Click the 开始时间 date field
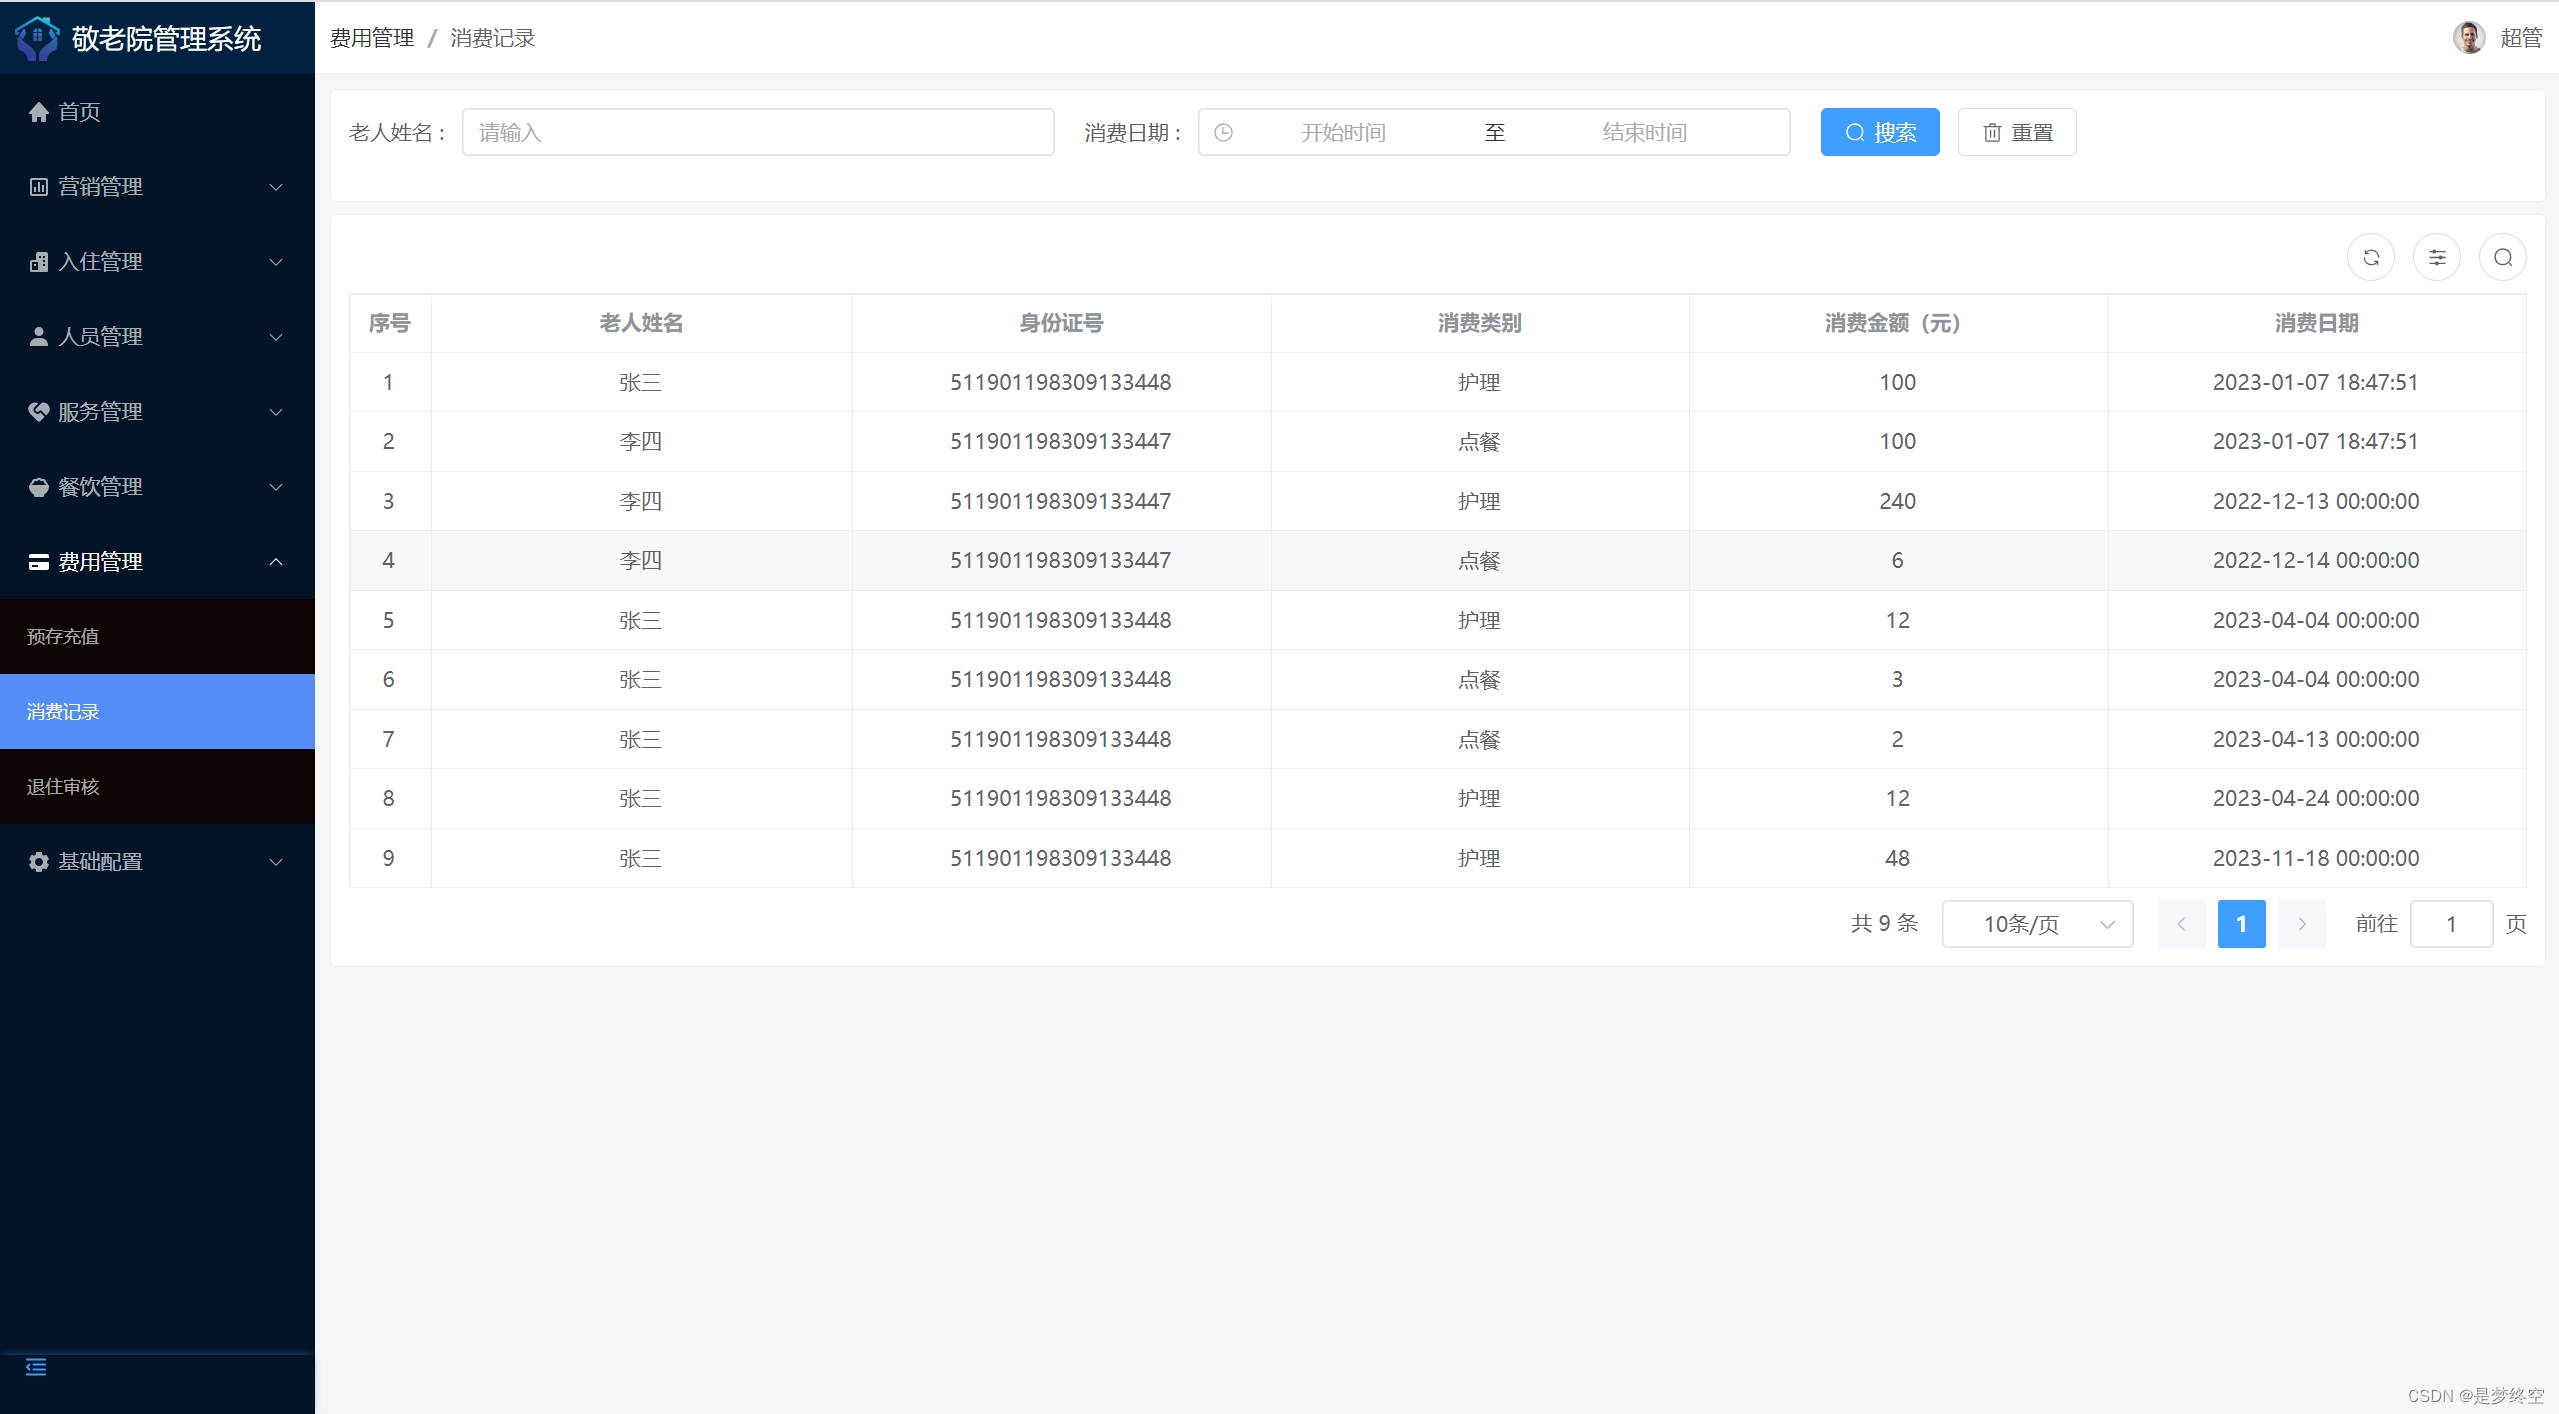 (x=1343, y=133)
